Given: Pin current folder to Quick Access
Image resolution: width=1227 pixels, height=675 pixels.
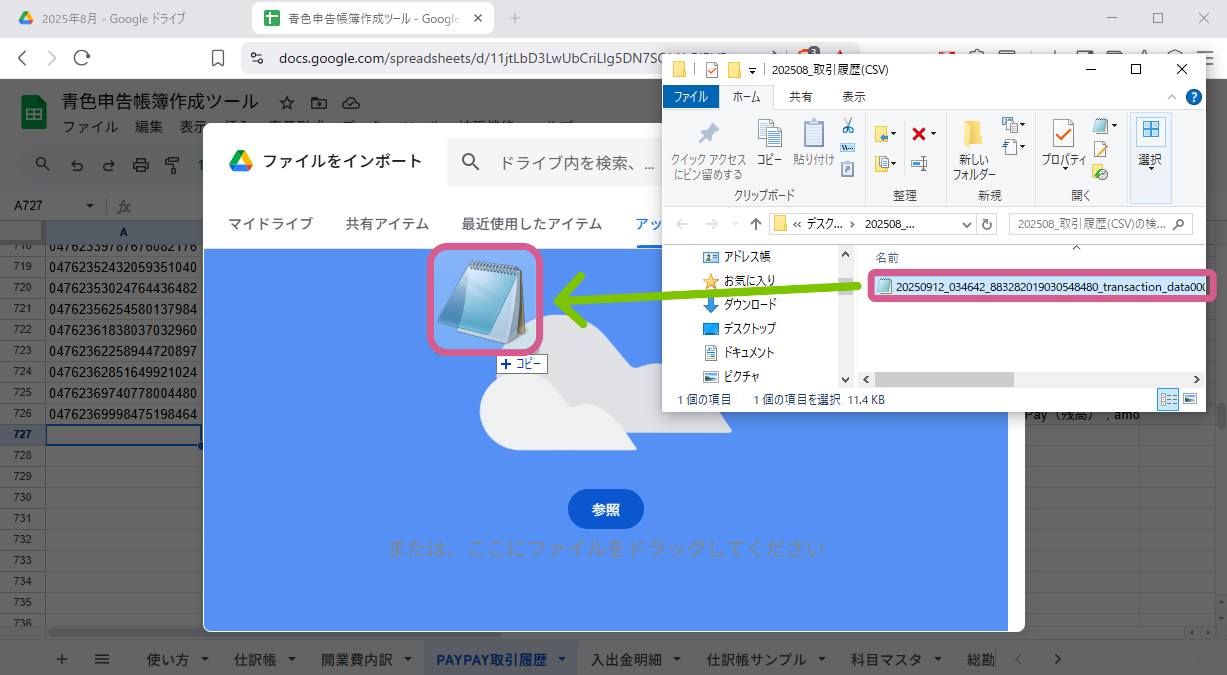Looking at the screenshot, I should 708,150.
